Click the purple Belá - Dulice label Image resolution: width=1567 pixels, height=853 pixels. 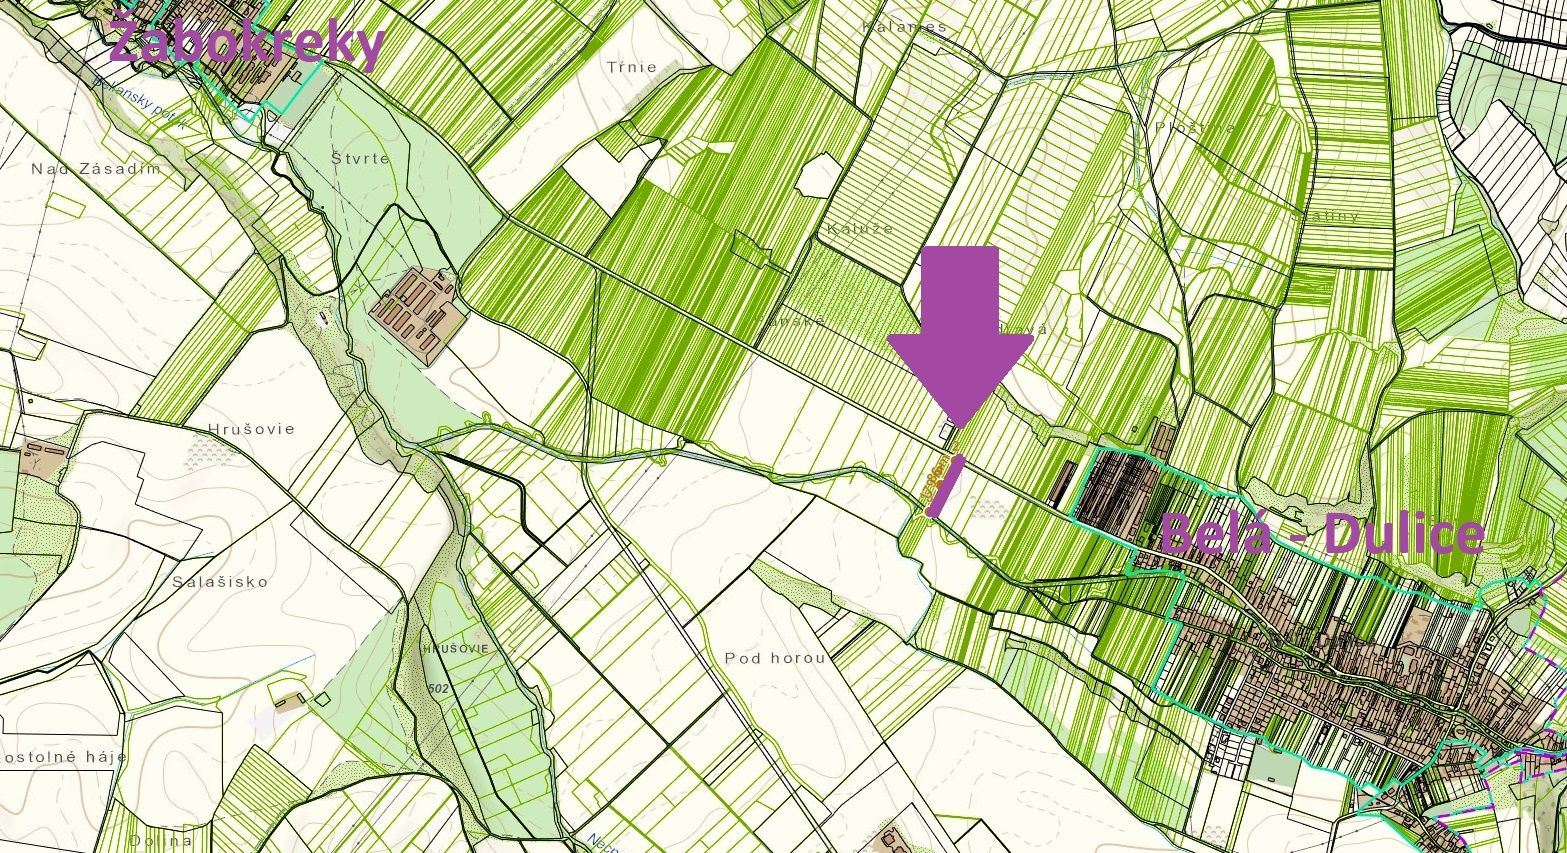(x=1320, y=535)
